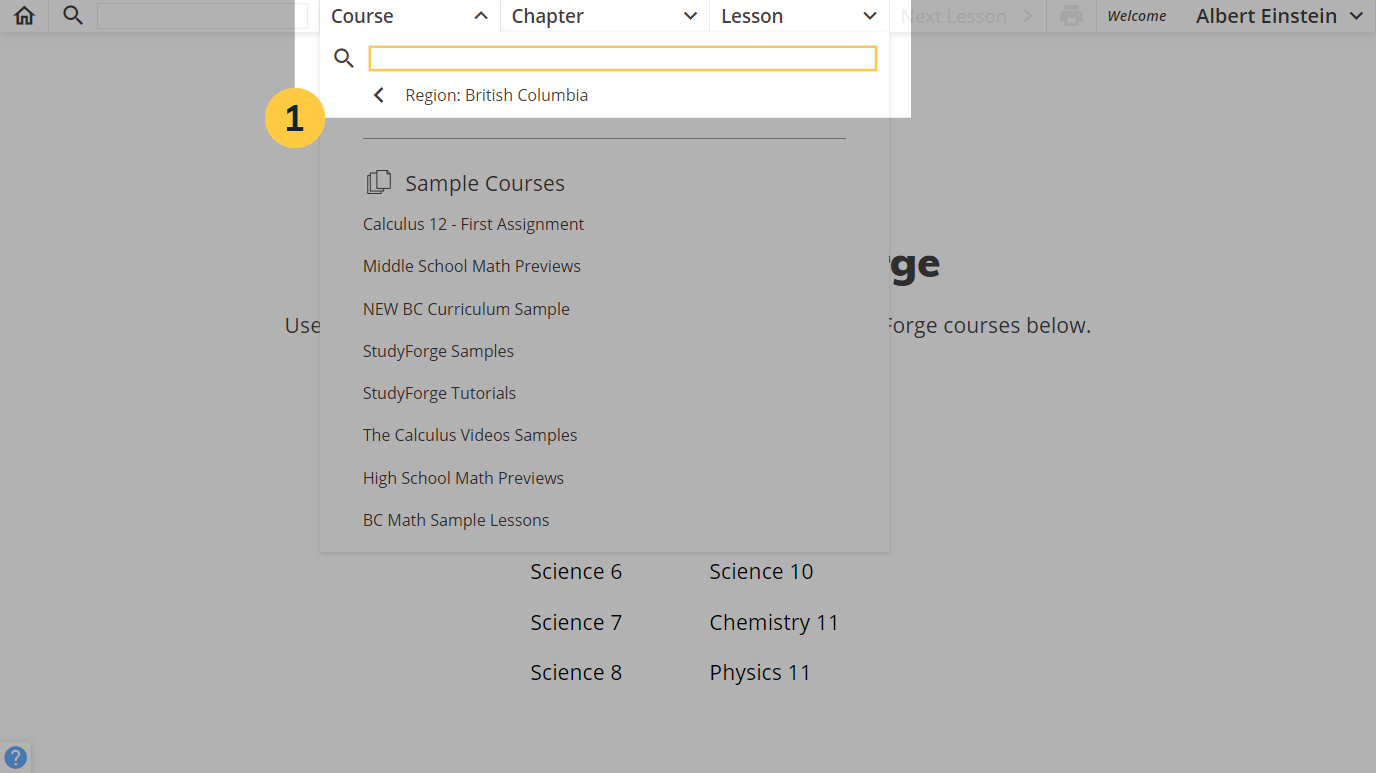
Task: Open the NEW BC Curriculum Sample course
Action: pyautogui.click(x=466, y=308)
